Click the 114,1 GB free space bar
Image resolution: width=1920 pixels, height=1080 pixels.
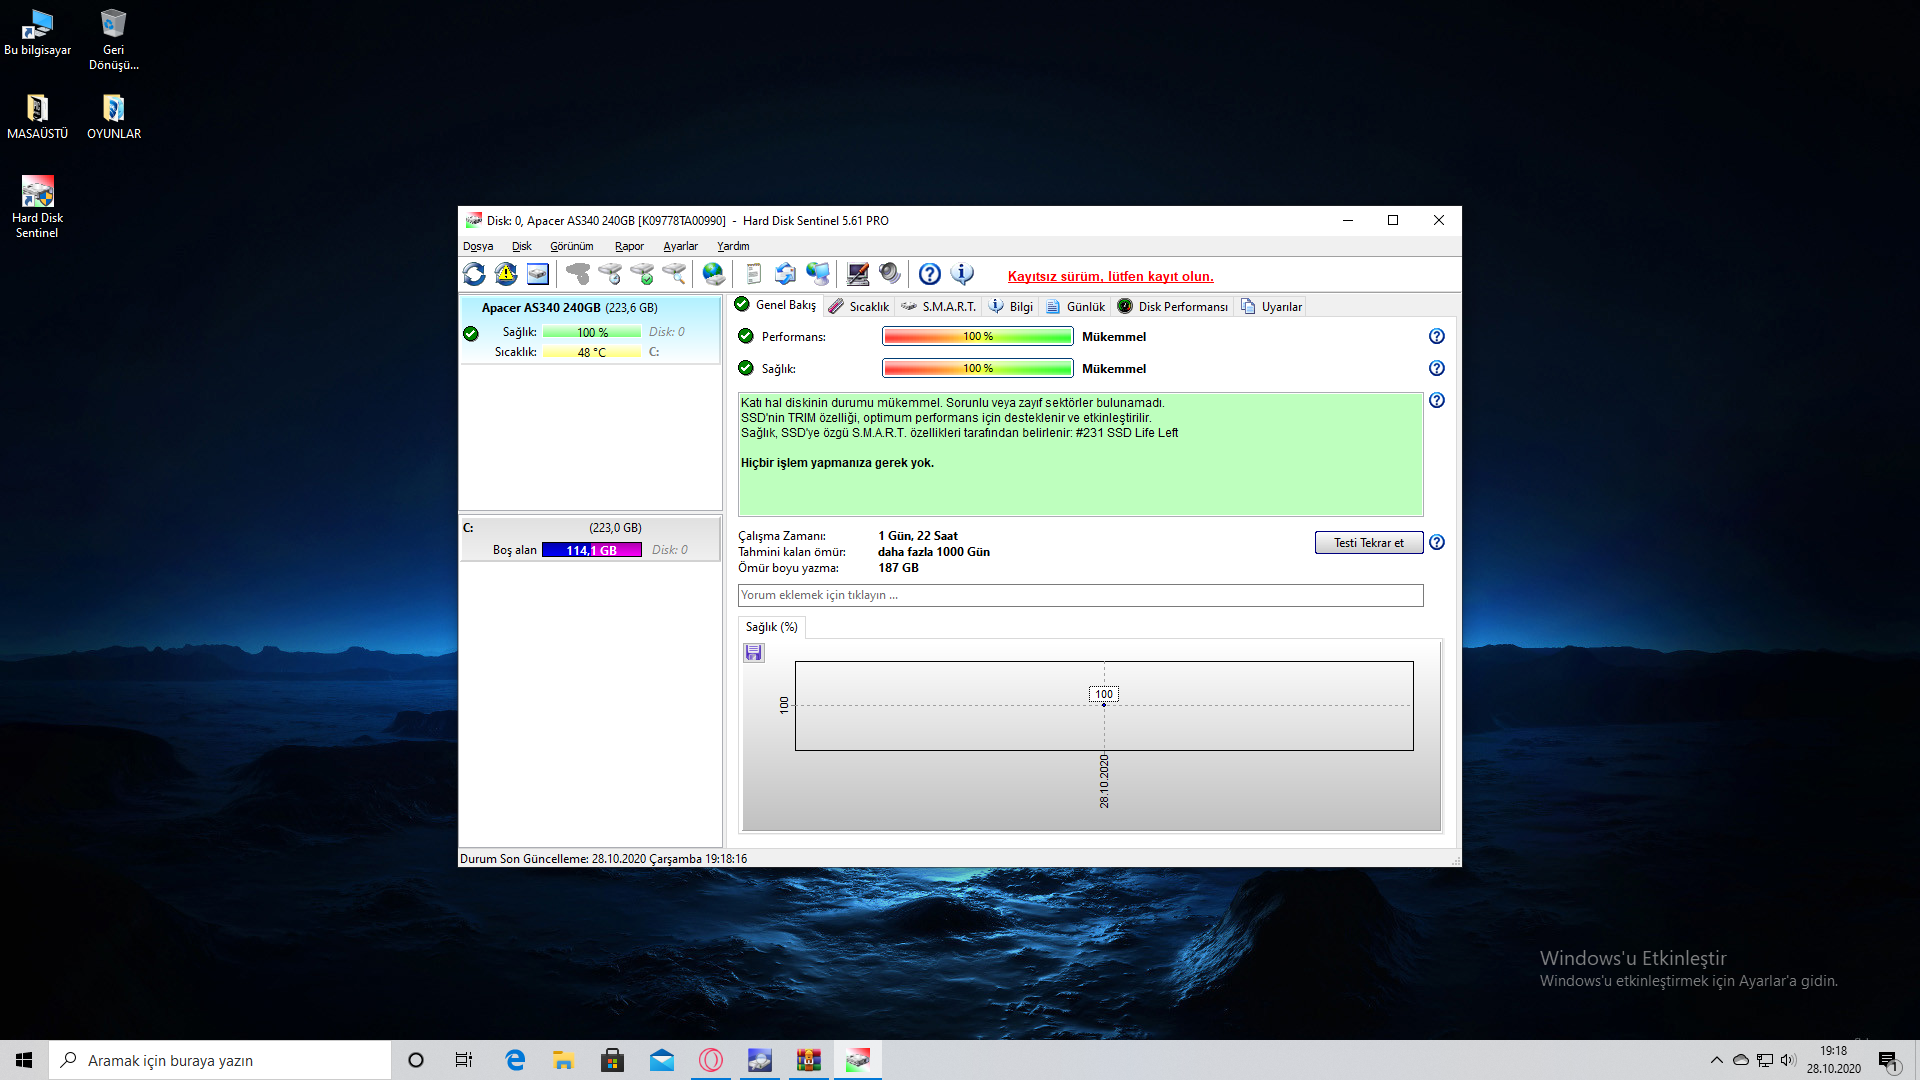pos(592,551)
